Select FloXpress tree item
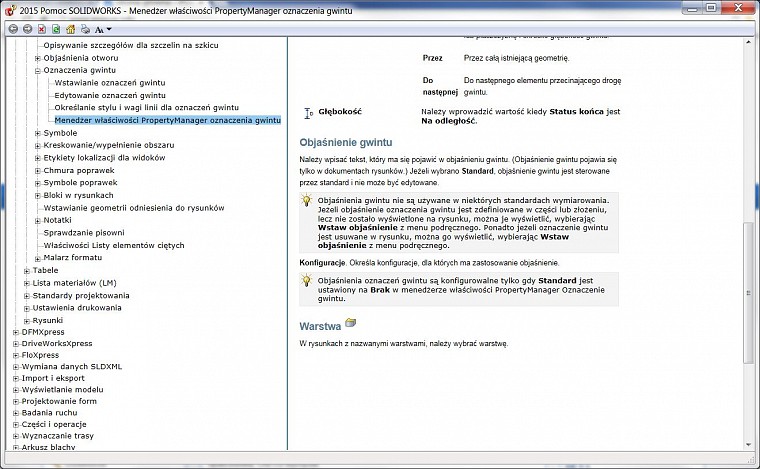This screenshot has width=760, height=469. pyautogui.click(x=40, y=355)
